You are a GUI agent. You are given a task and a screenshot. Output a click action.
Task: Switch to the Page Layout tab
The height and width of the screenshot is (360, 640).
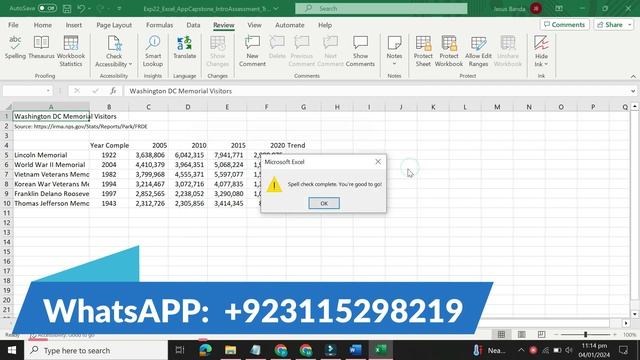click(114, 25)
